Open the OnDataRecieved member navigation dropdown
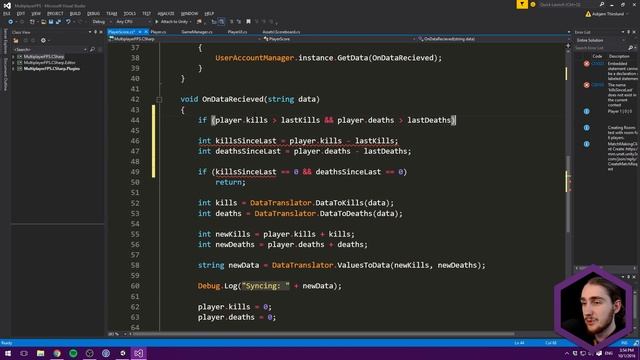The image size is (640, 360). [x=493, y=39]
